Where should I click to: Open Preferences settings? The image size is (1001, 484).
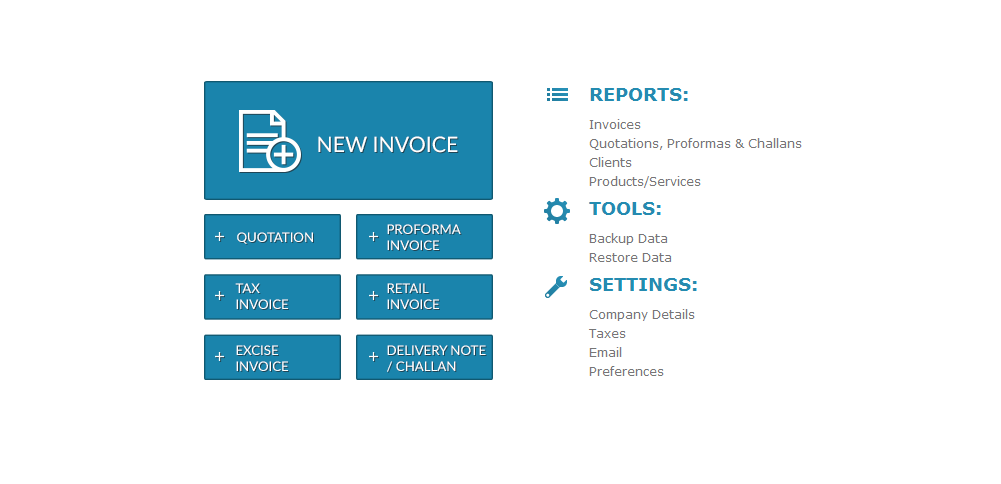click(626, 372)
